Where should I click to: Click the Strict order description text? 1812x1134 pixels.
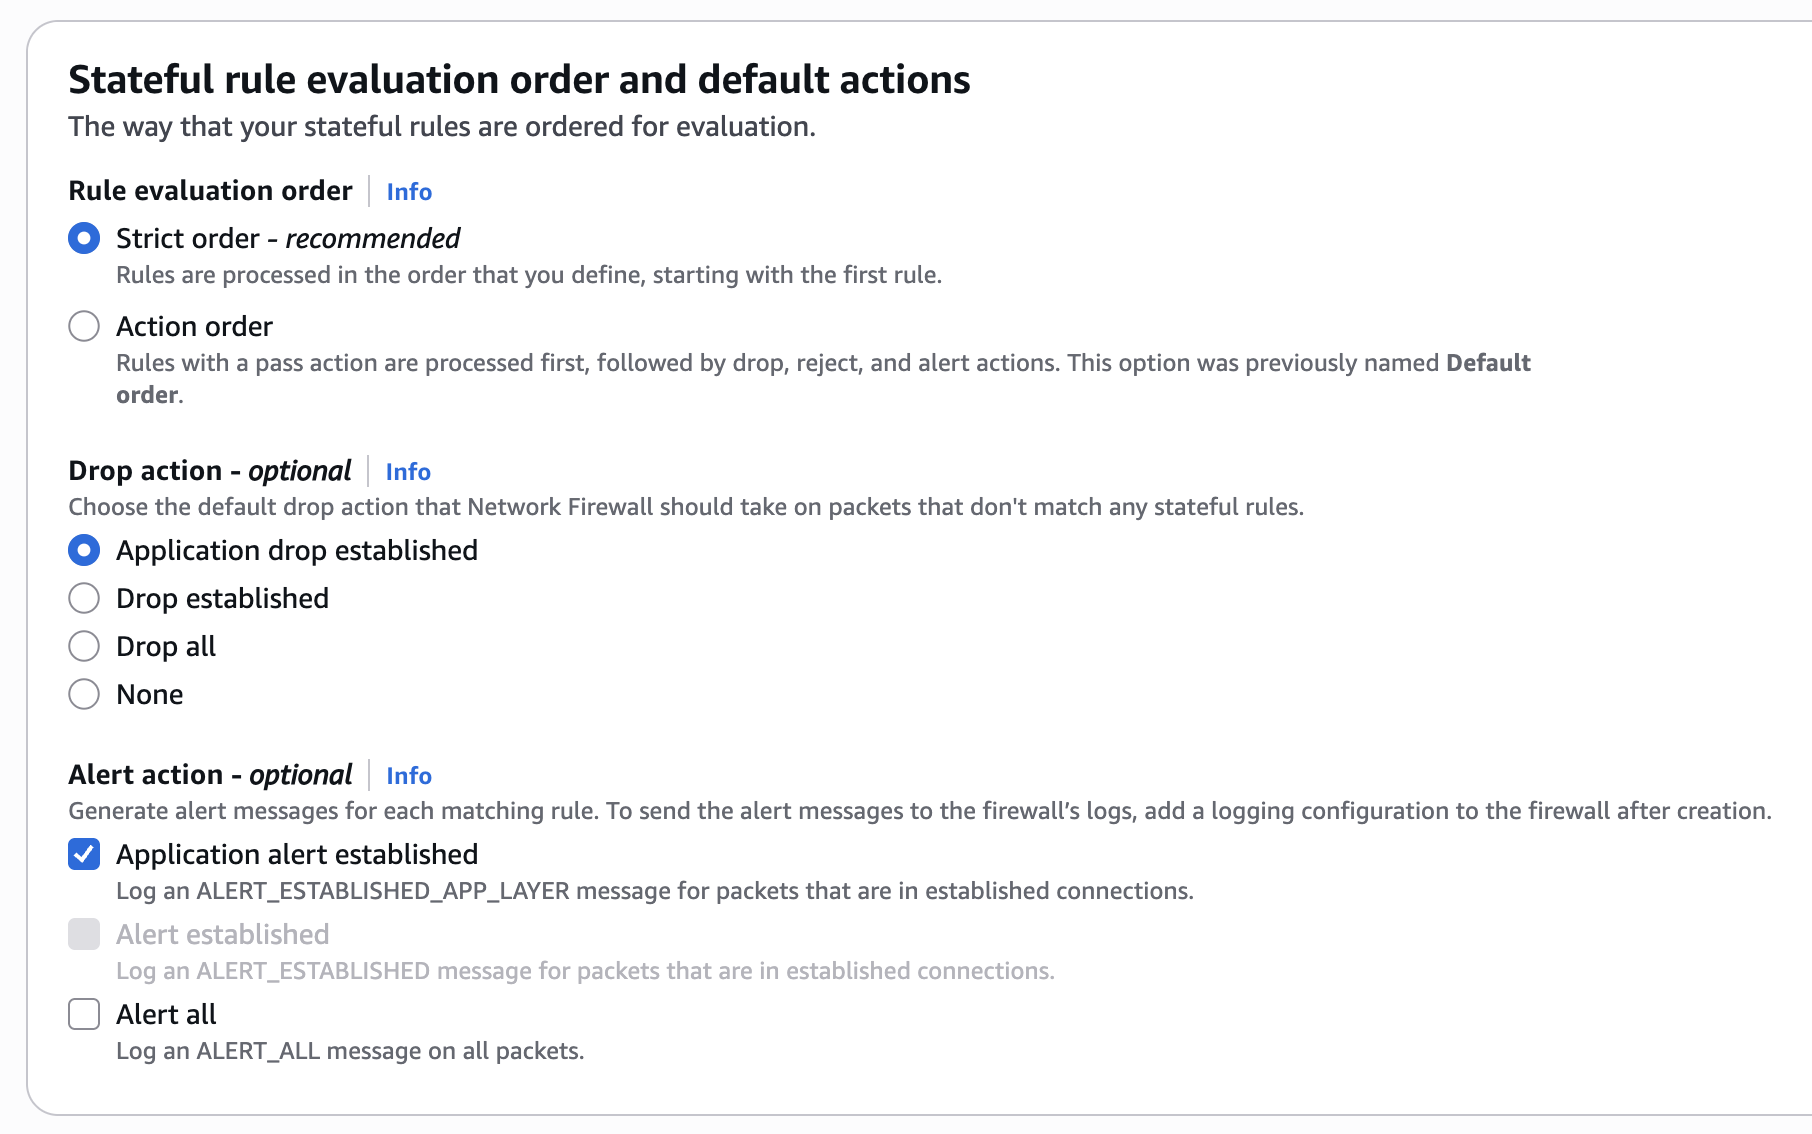pos(529,276)
